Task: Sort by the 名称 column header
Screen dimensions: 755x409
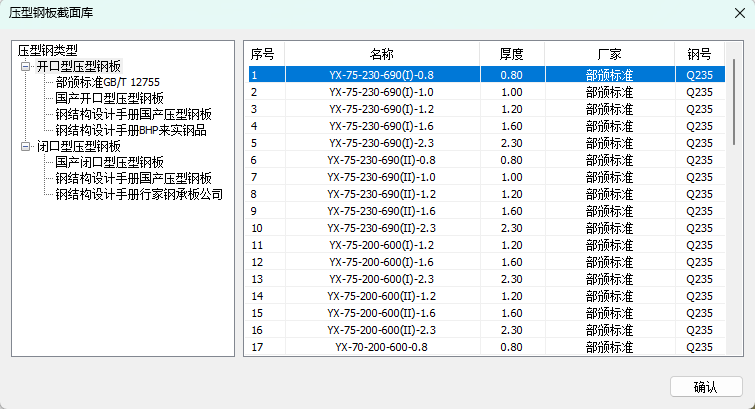Action: [x=382, y=53]
